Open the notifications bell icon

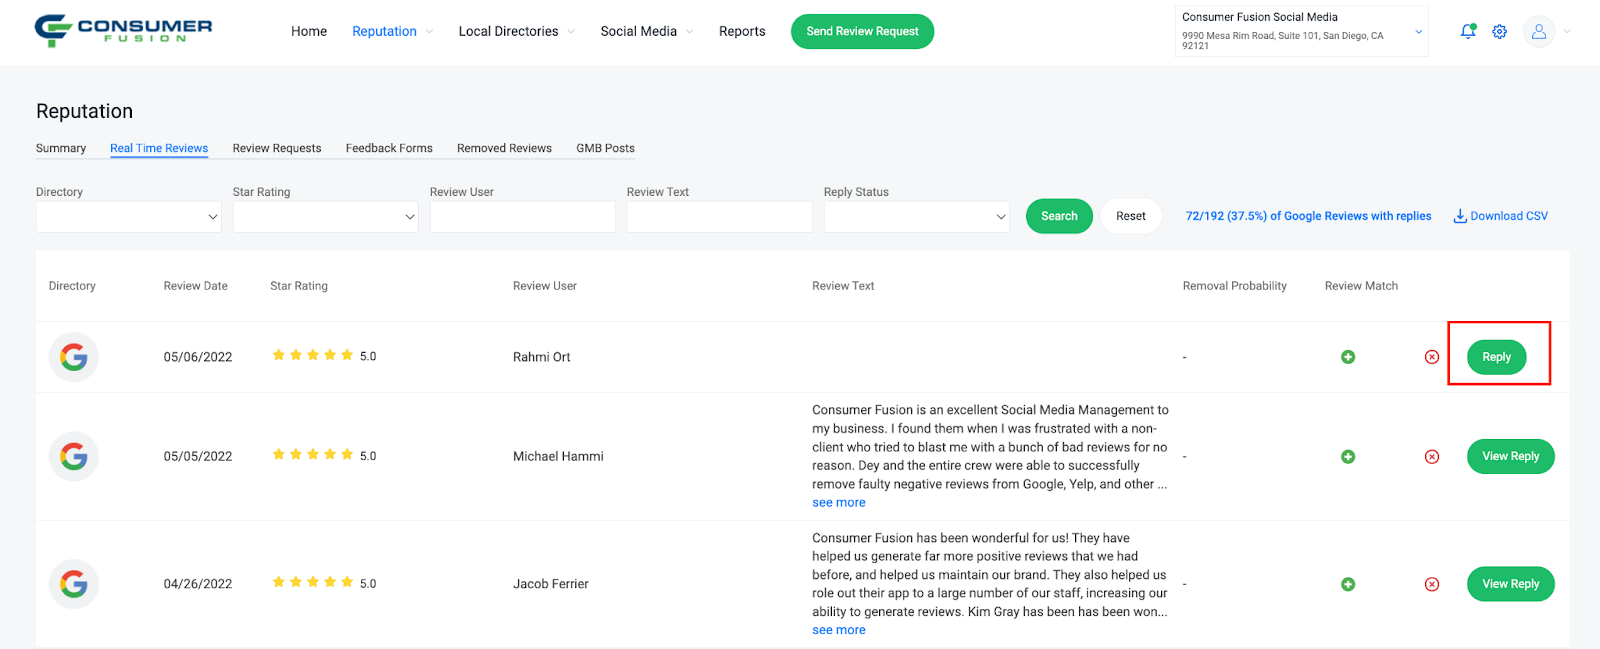click(x=1468, y=31)
